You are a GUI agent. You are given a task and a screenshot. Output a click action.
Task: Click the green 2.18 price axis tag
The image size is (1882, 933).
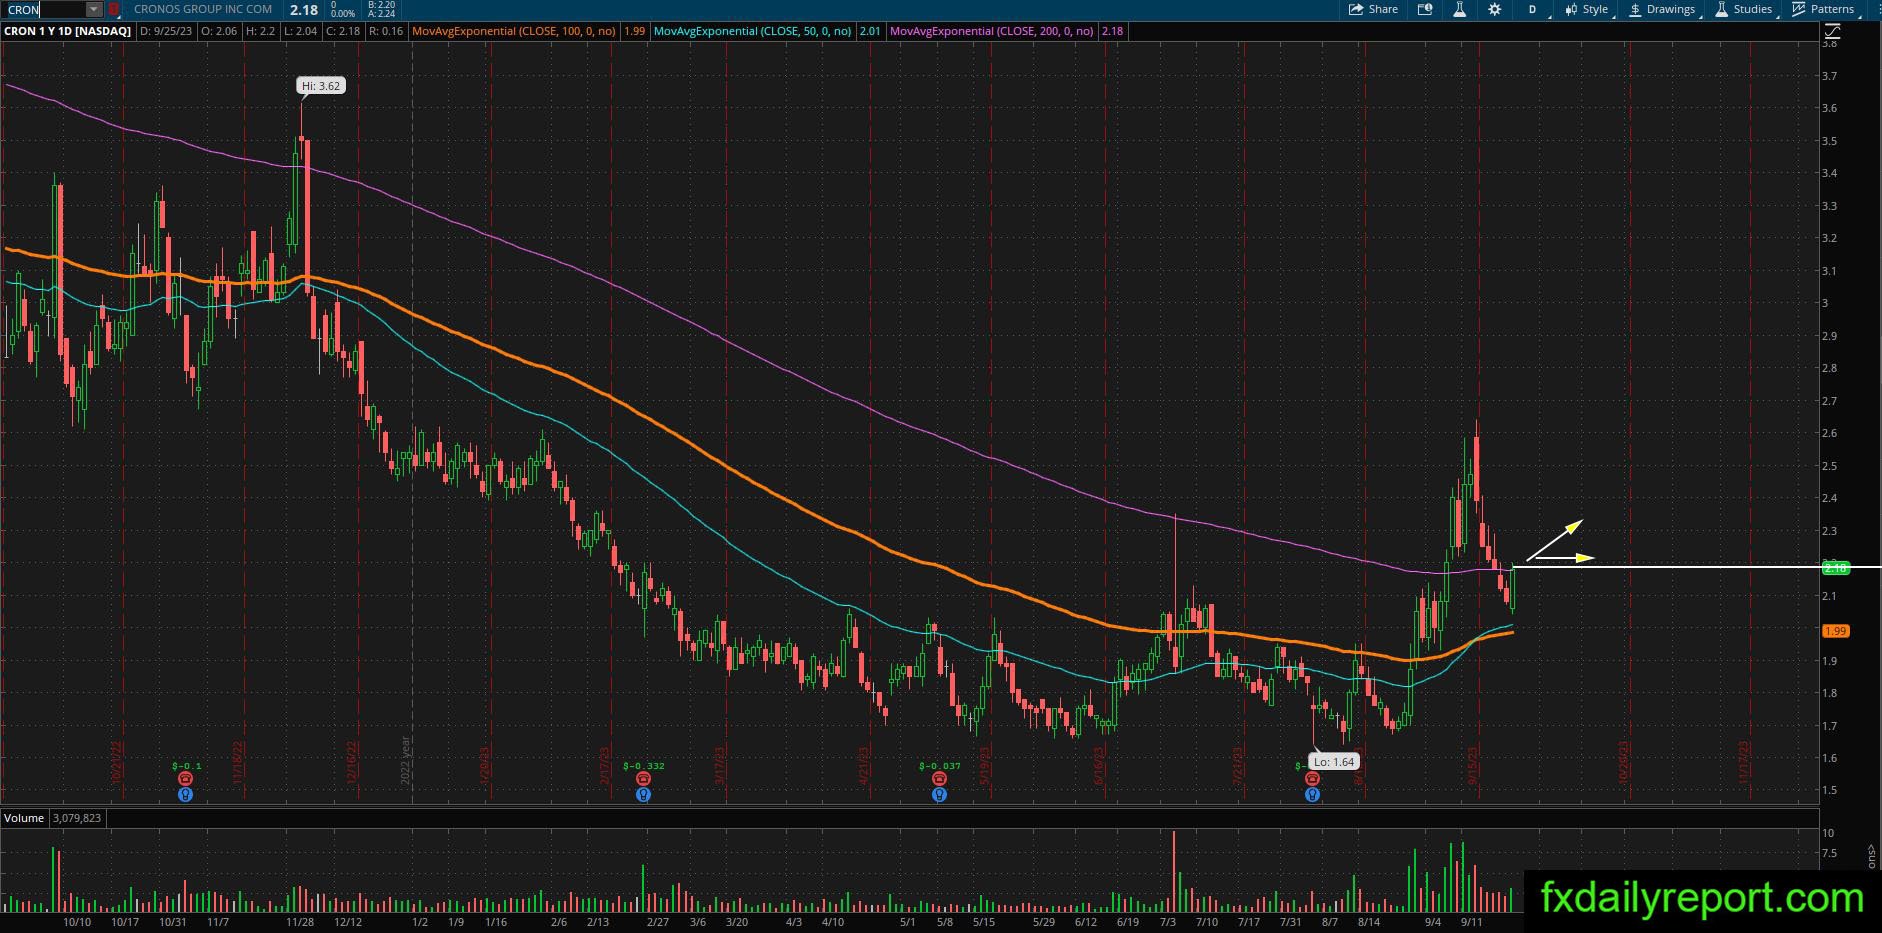[x=1836, y=568]
